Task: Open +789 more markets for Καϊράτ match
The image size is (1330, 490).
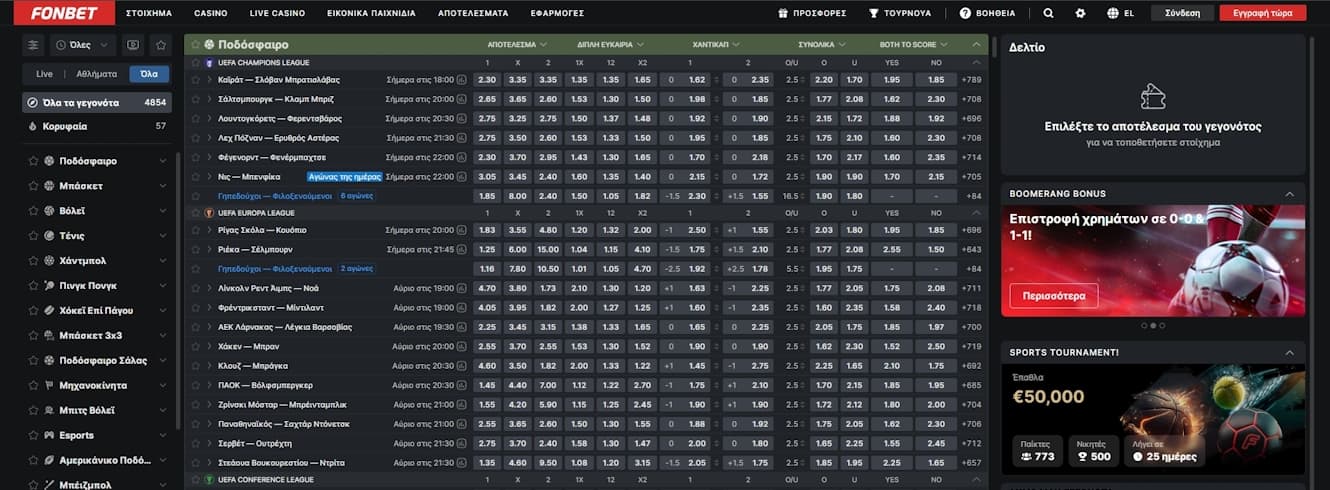Action: tap(971, 80)
